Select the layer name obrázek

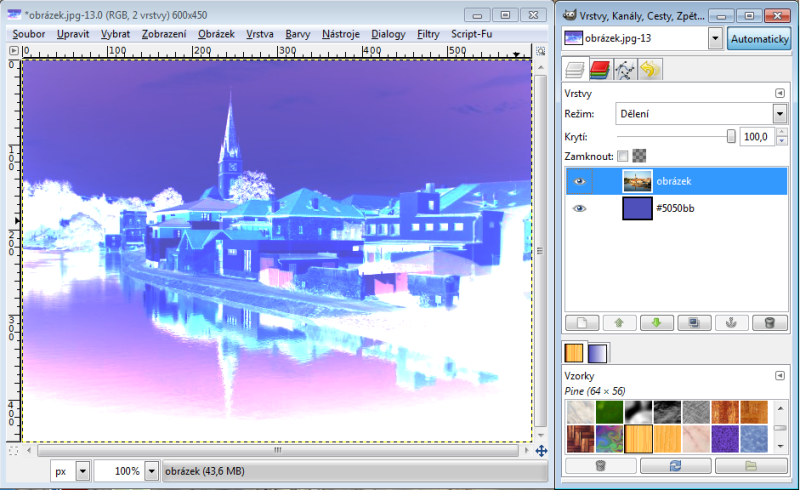pos(674,181)
